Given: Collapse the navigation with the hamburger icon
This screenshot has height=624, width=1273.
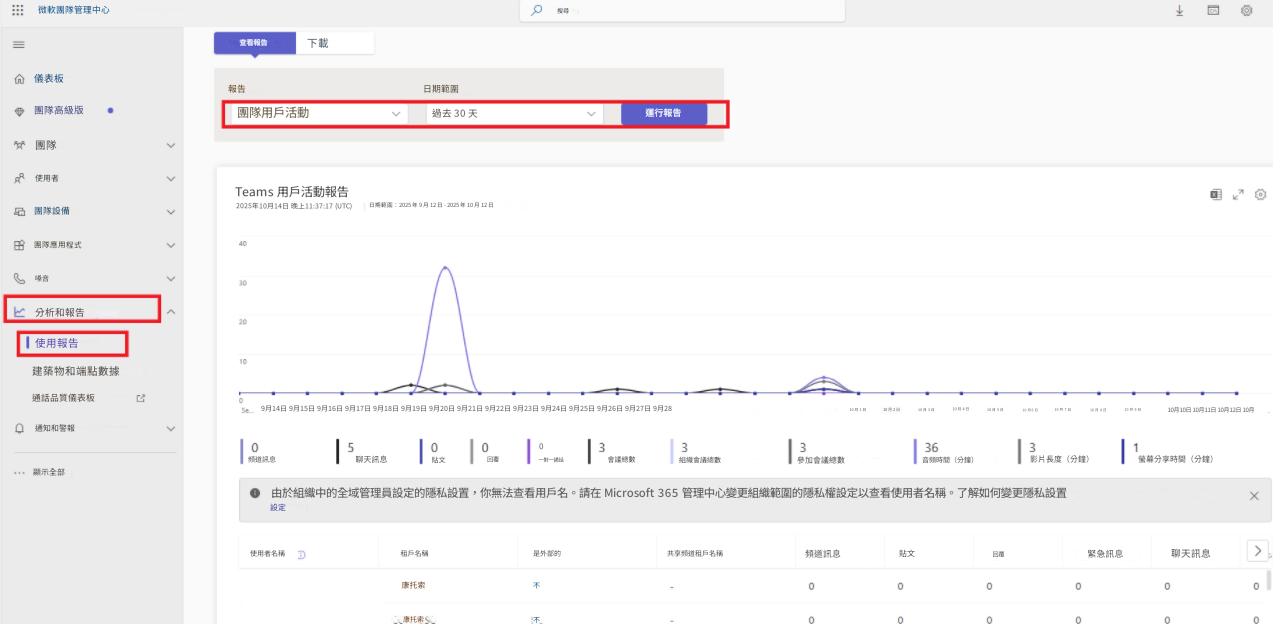Looking at the screenshot, I should (x=18, y=45).
